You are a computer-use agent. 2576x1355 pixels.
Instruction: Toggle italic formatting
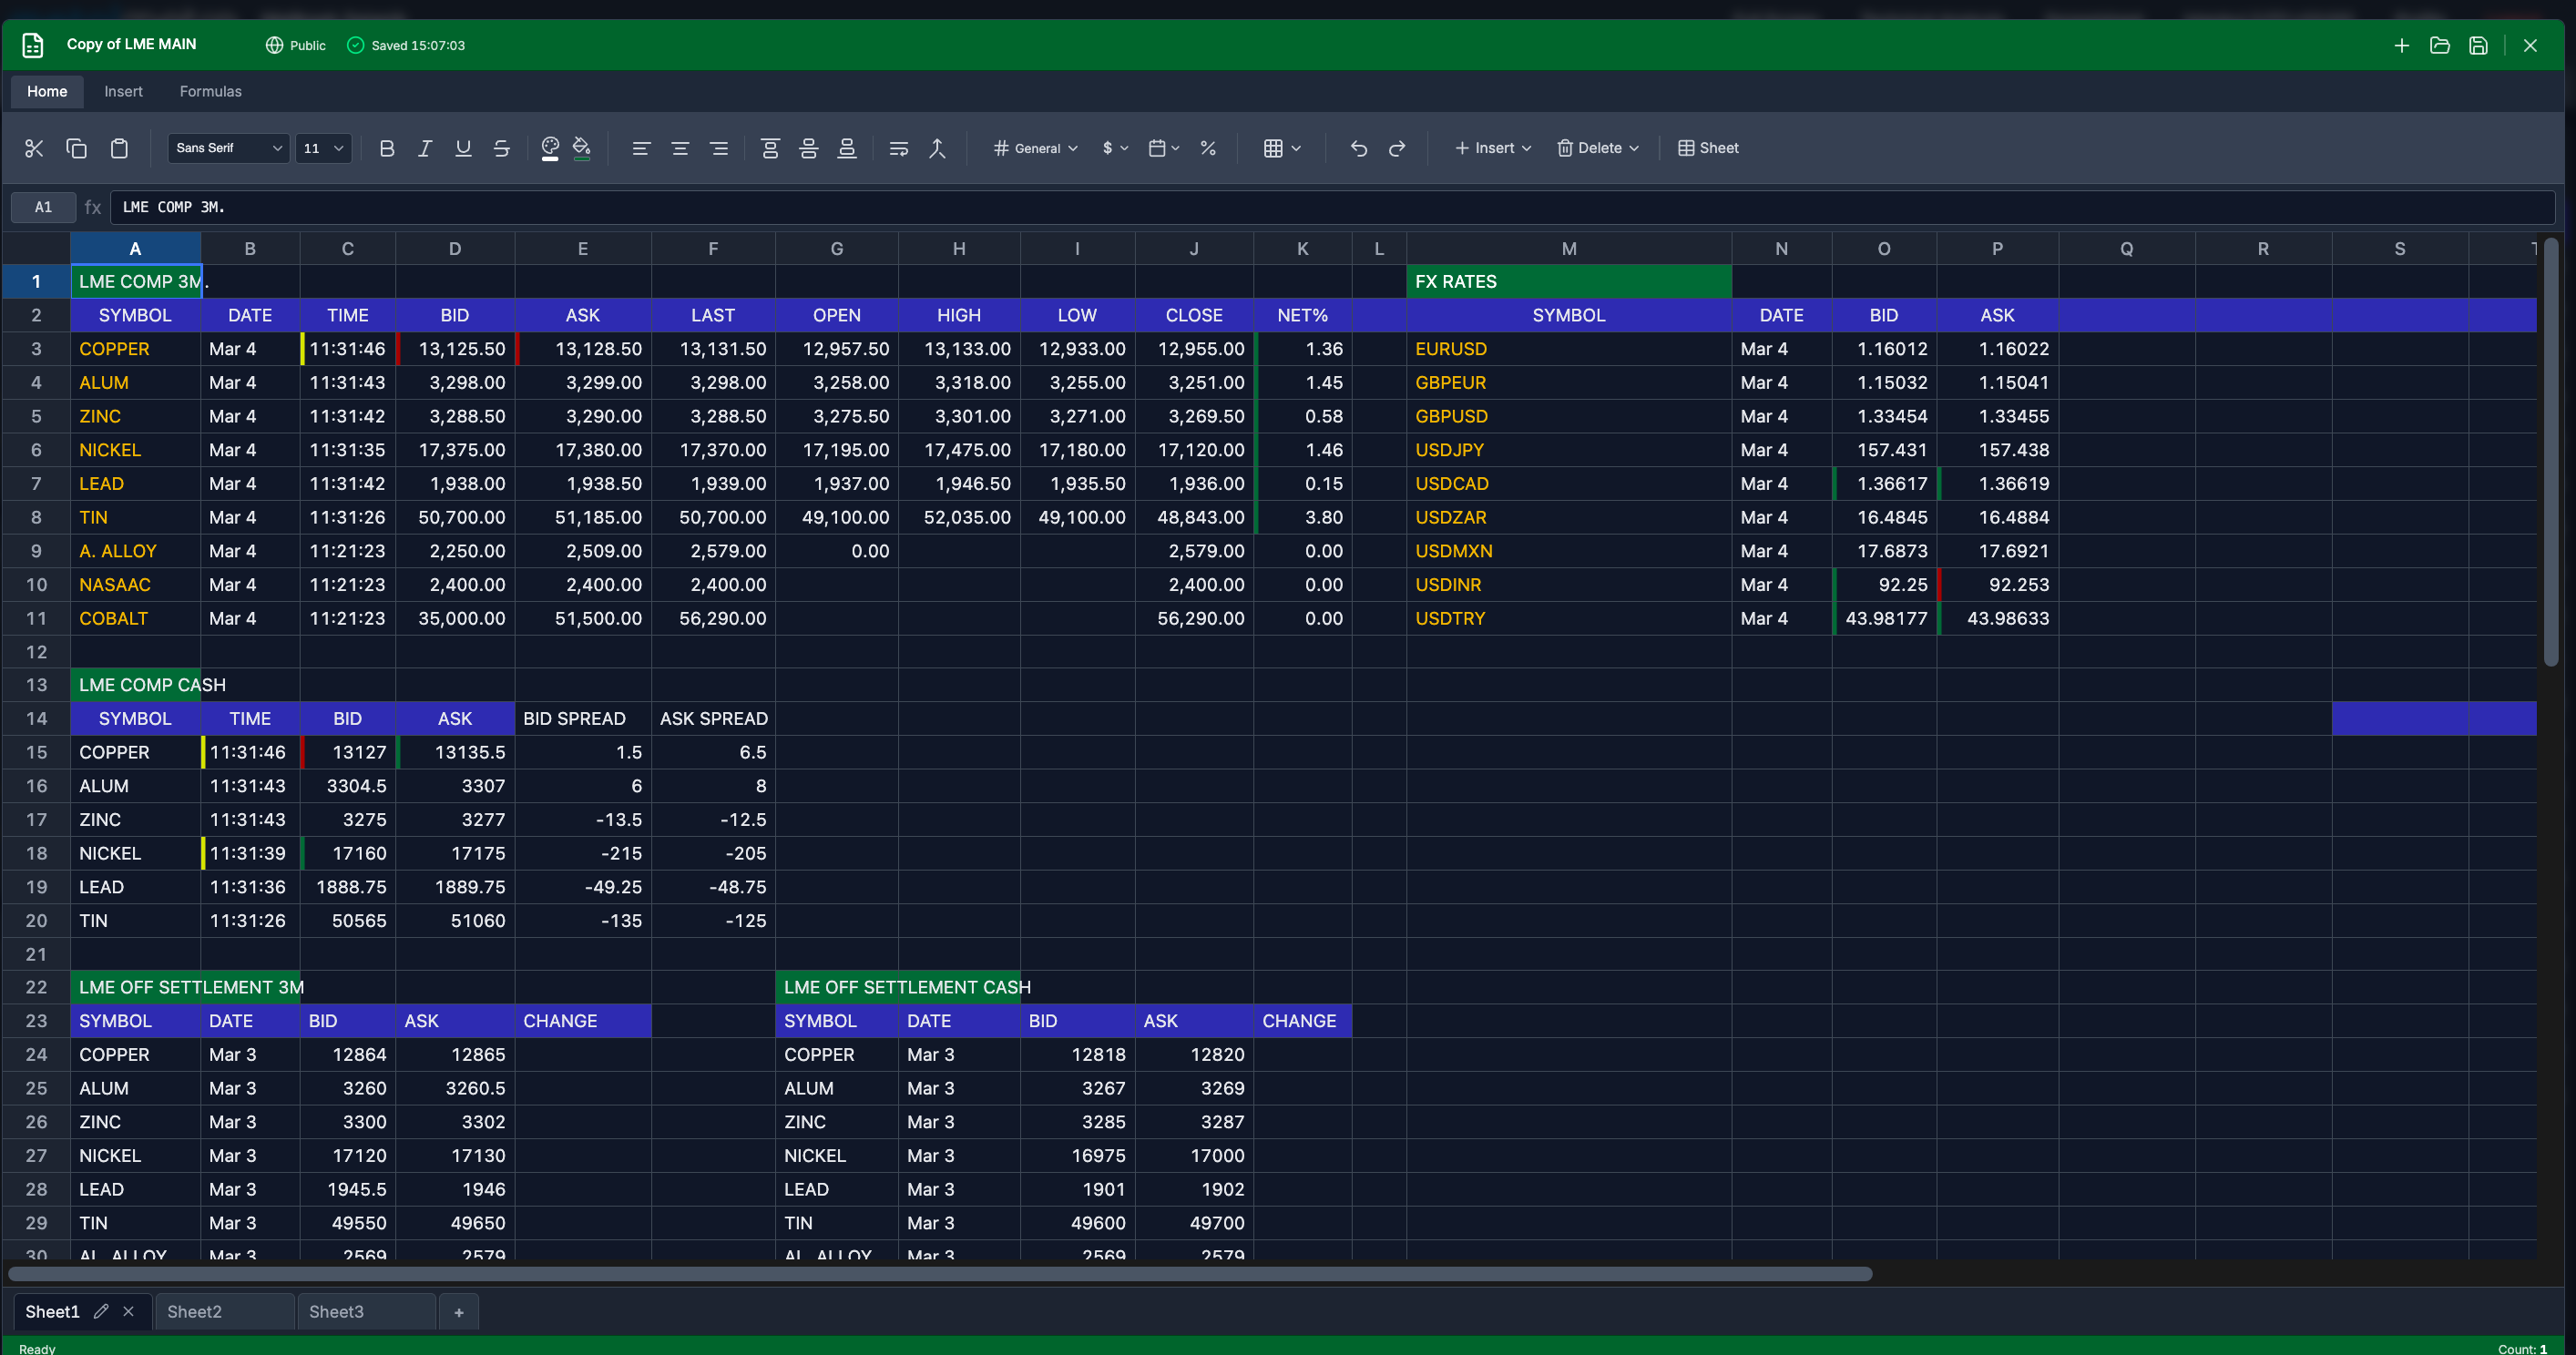click(x=424, y=148)
